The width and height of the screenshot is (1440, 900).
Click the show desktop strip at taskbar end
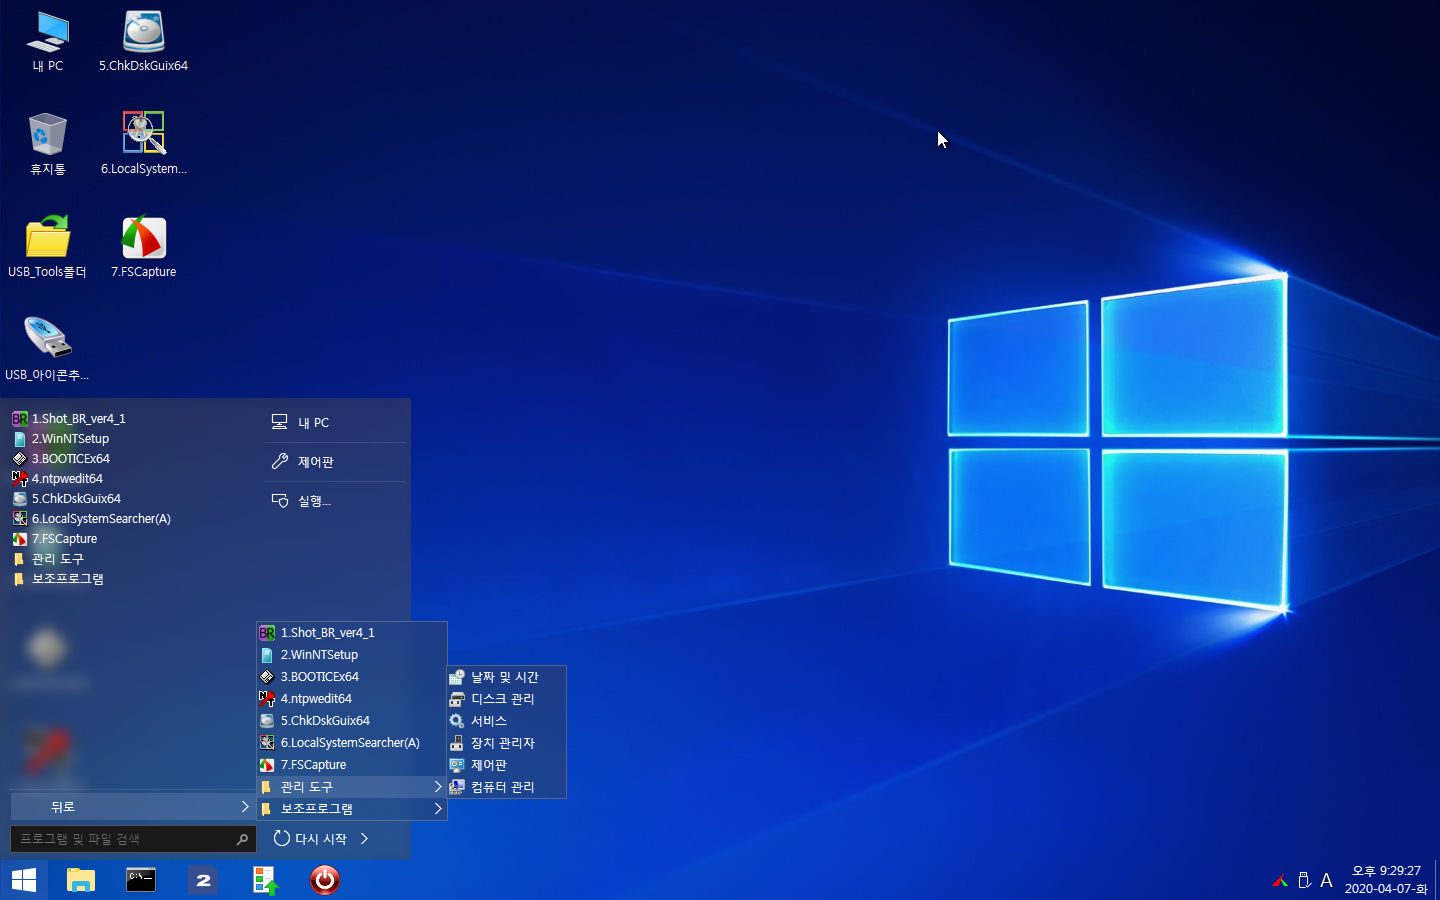[1437, 880]
